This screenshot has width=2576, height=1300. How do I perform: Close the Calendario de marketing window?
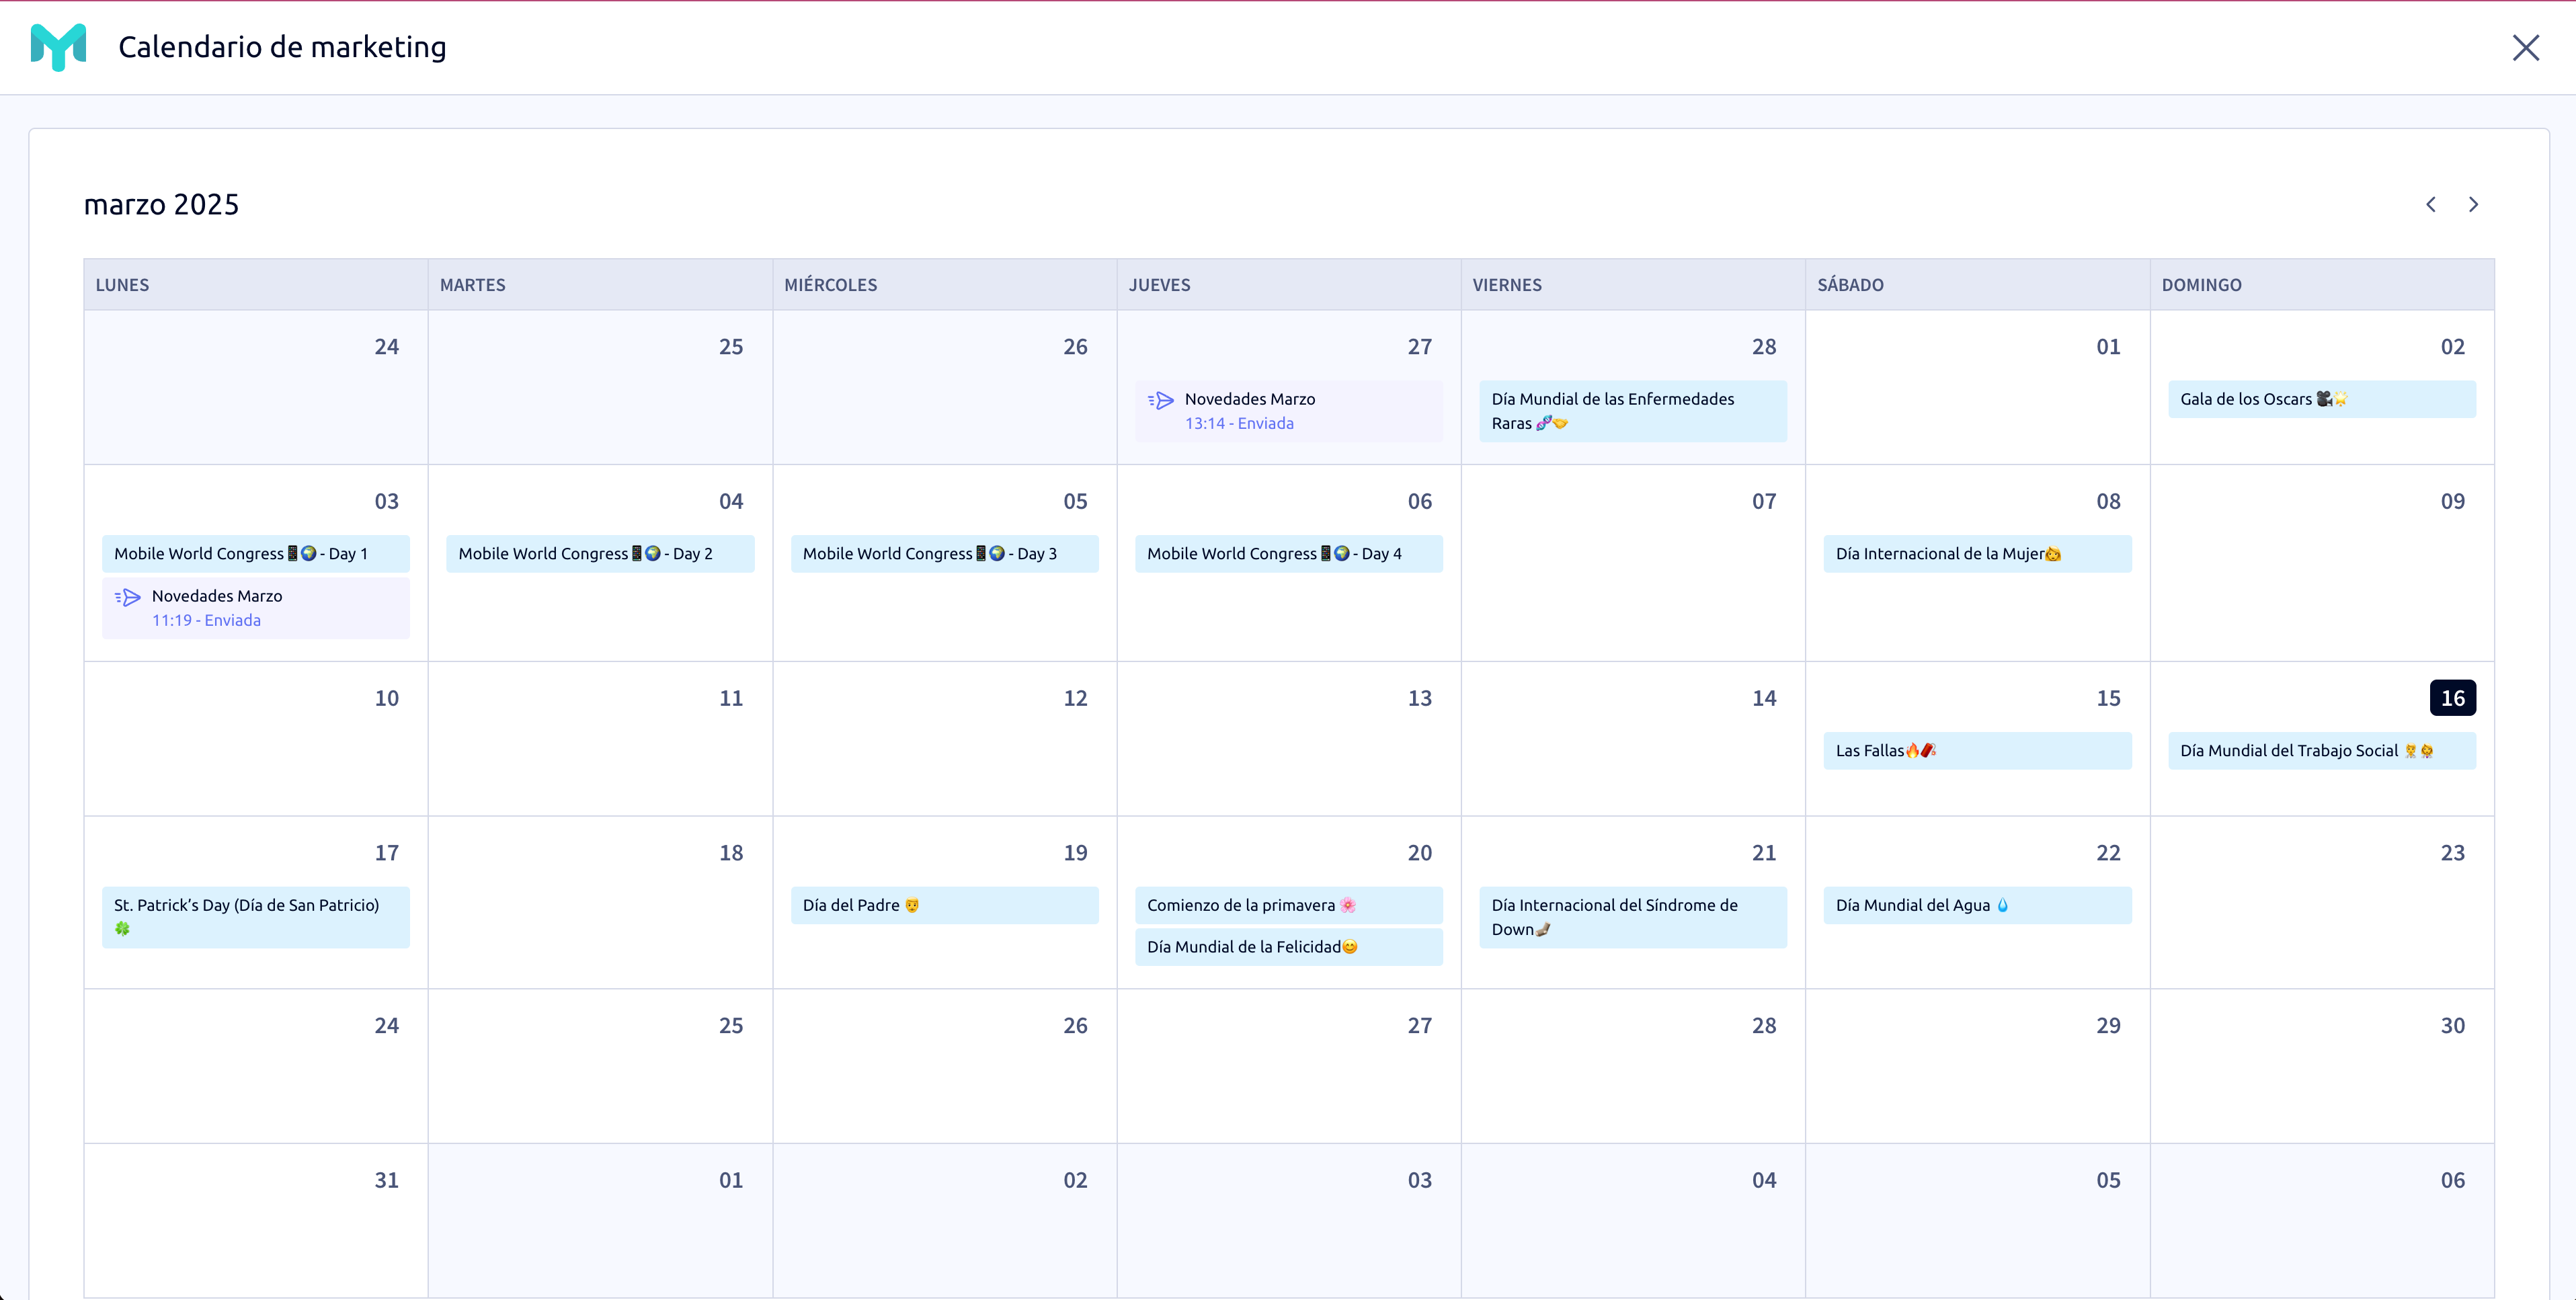coord(2528,46)
